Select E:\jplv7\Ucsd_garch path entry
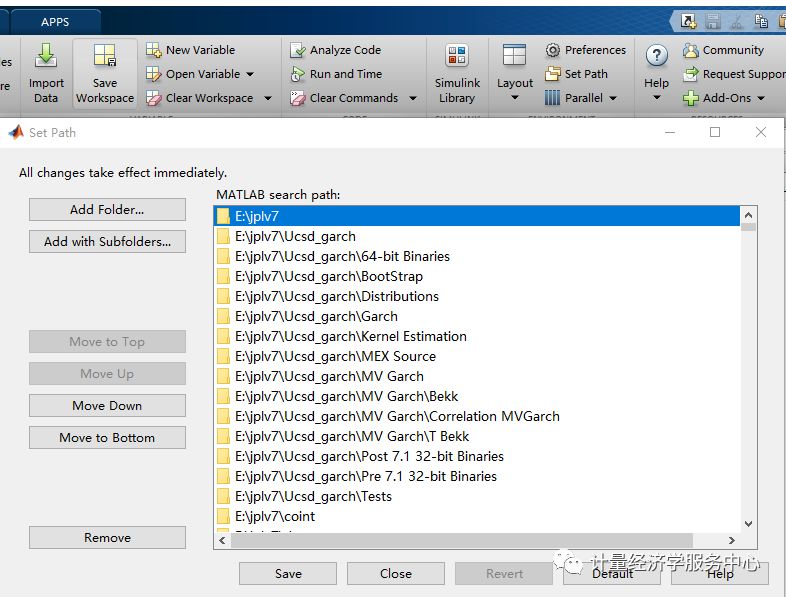 point(477,236)
